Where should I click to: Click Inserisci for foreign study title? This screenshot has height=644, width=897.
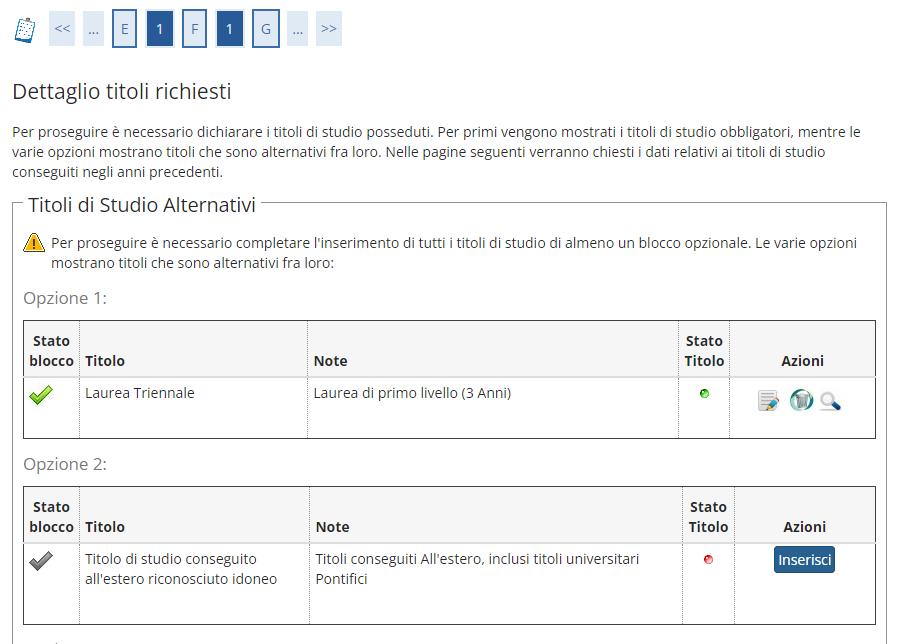coord(804,559)
